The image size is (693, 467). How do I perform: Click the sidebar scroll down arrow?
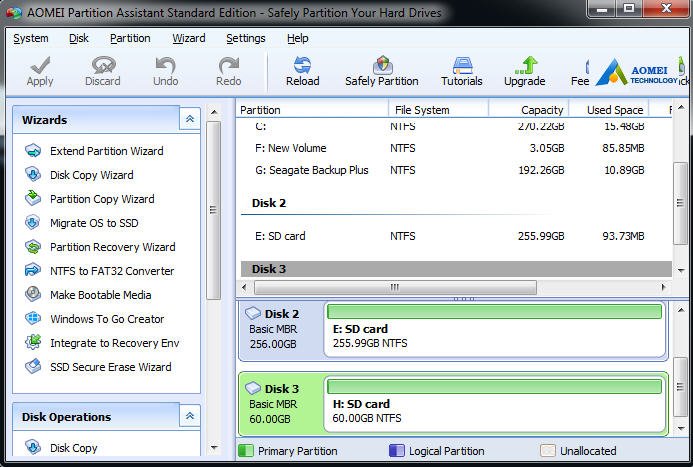[x=214, y=448]
